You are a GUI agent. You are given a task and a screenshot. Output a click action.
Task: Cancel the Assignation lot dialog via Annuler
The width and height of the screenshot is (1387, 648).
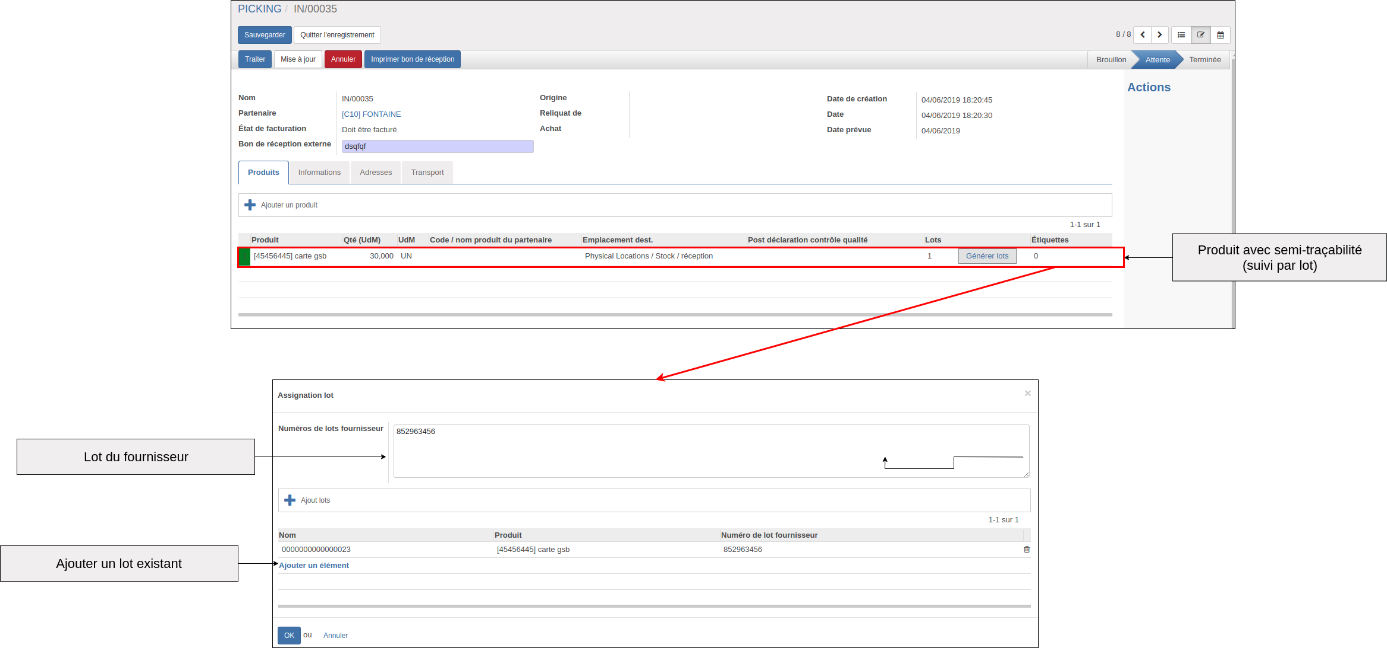[336, 635]
